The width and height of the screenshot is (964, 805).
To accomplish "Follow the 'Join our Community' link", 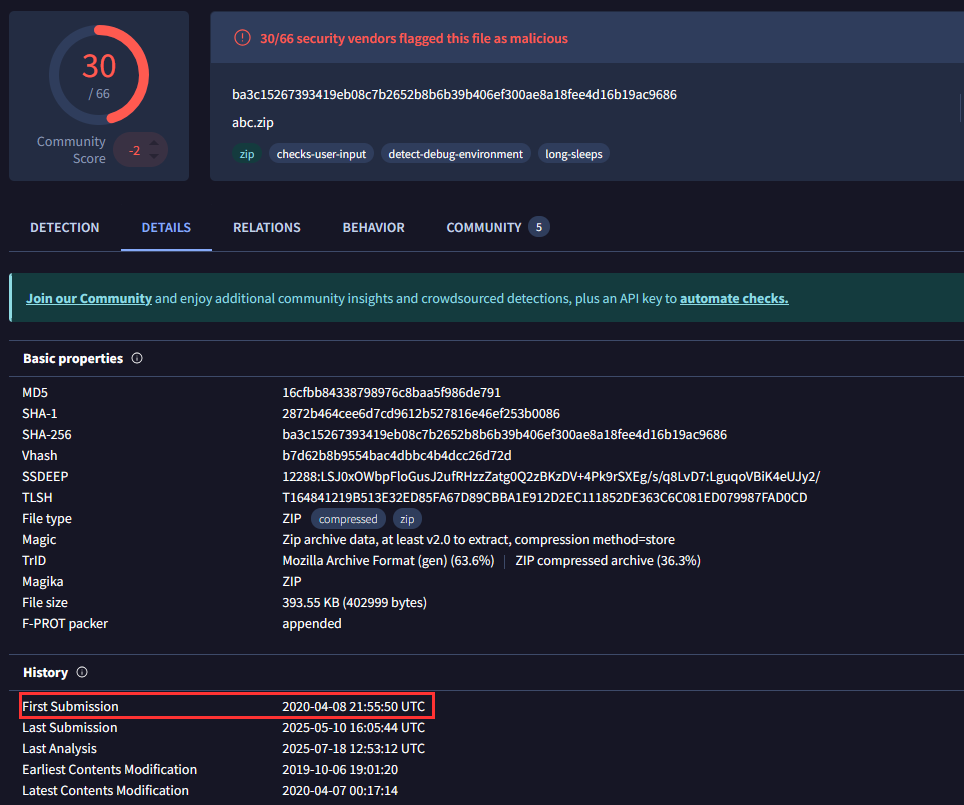I will coord(89,298).
